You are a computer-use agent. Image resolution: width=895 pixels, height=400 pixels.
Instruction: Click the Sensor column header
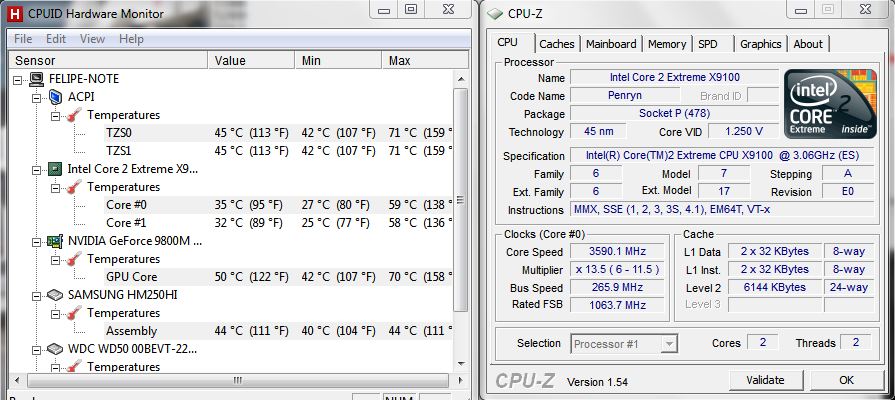(108, 60)
